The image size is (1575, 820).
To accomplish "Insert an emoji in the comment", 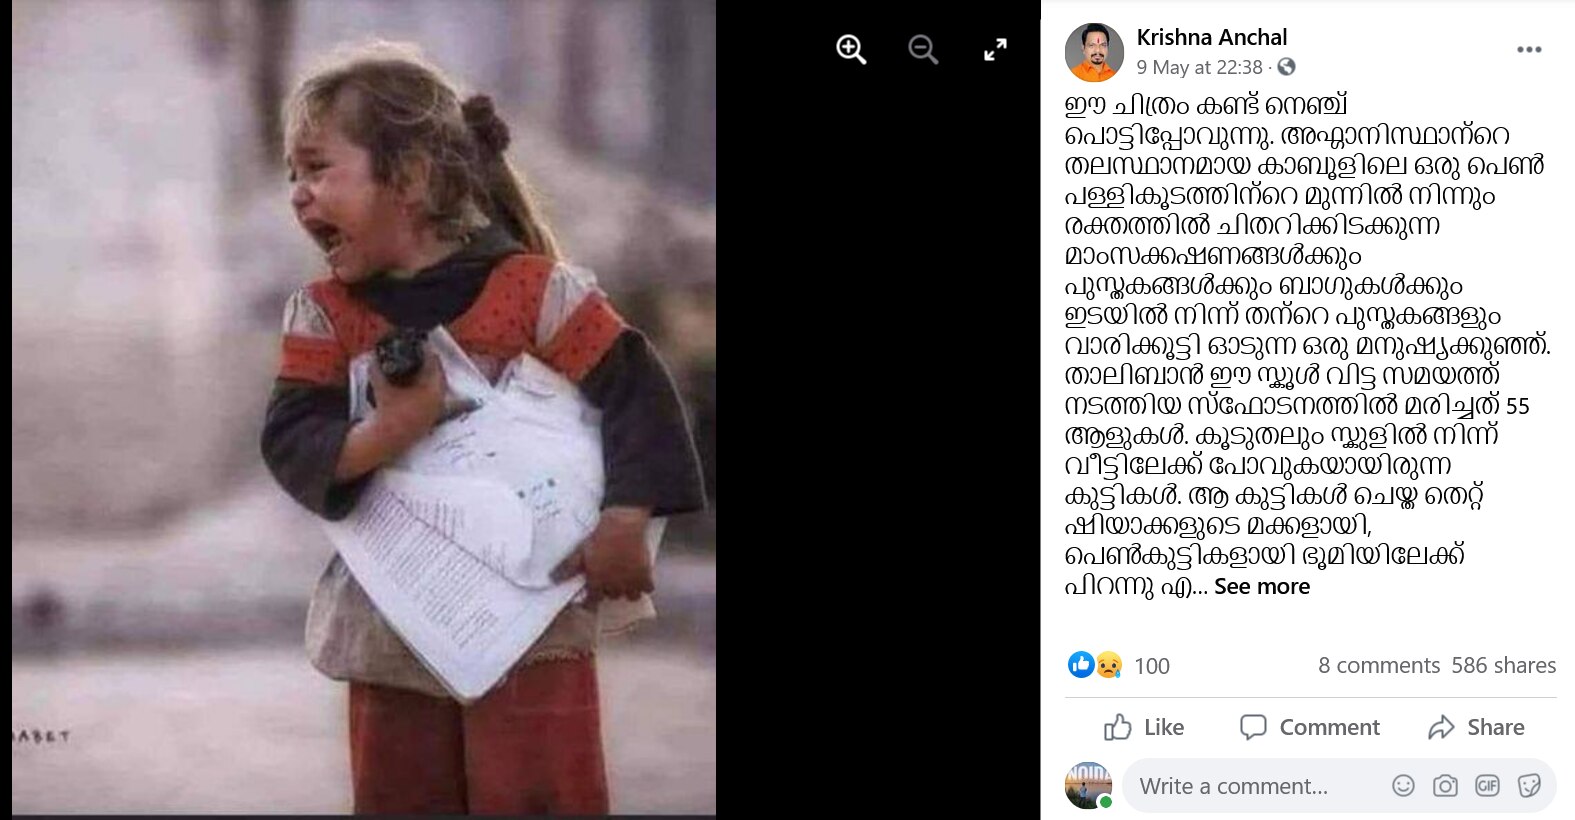I will 1404,786.
